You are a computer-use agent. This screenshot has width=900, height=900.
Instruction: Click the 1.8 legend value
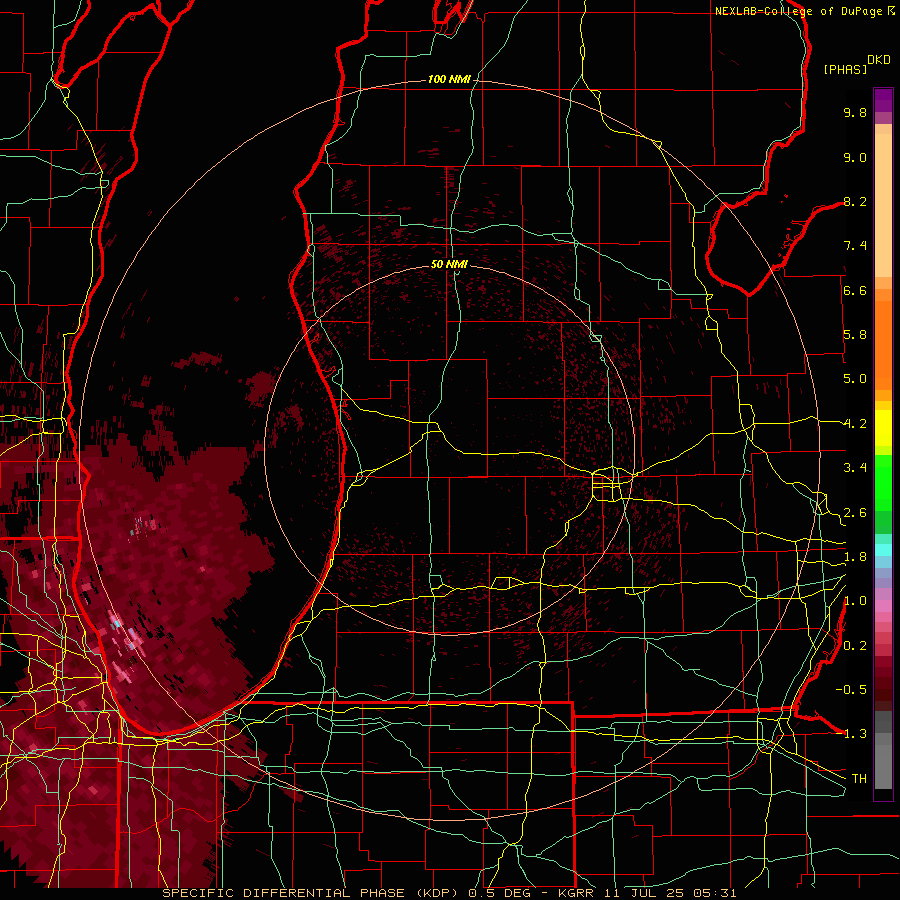(855, 557)
